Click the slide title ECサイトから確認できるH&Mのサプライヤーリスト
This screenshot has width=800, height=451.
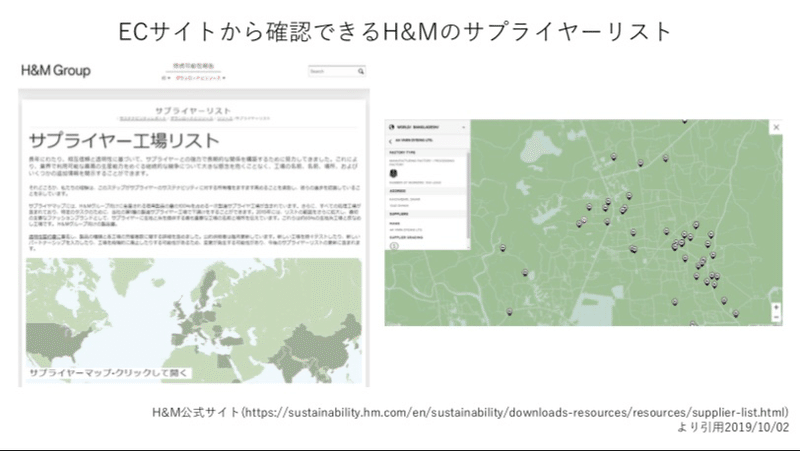tap(395, 32)
